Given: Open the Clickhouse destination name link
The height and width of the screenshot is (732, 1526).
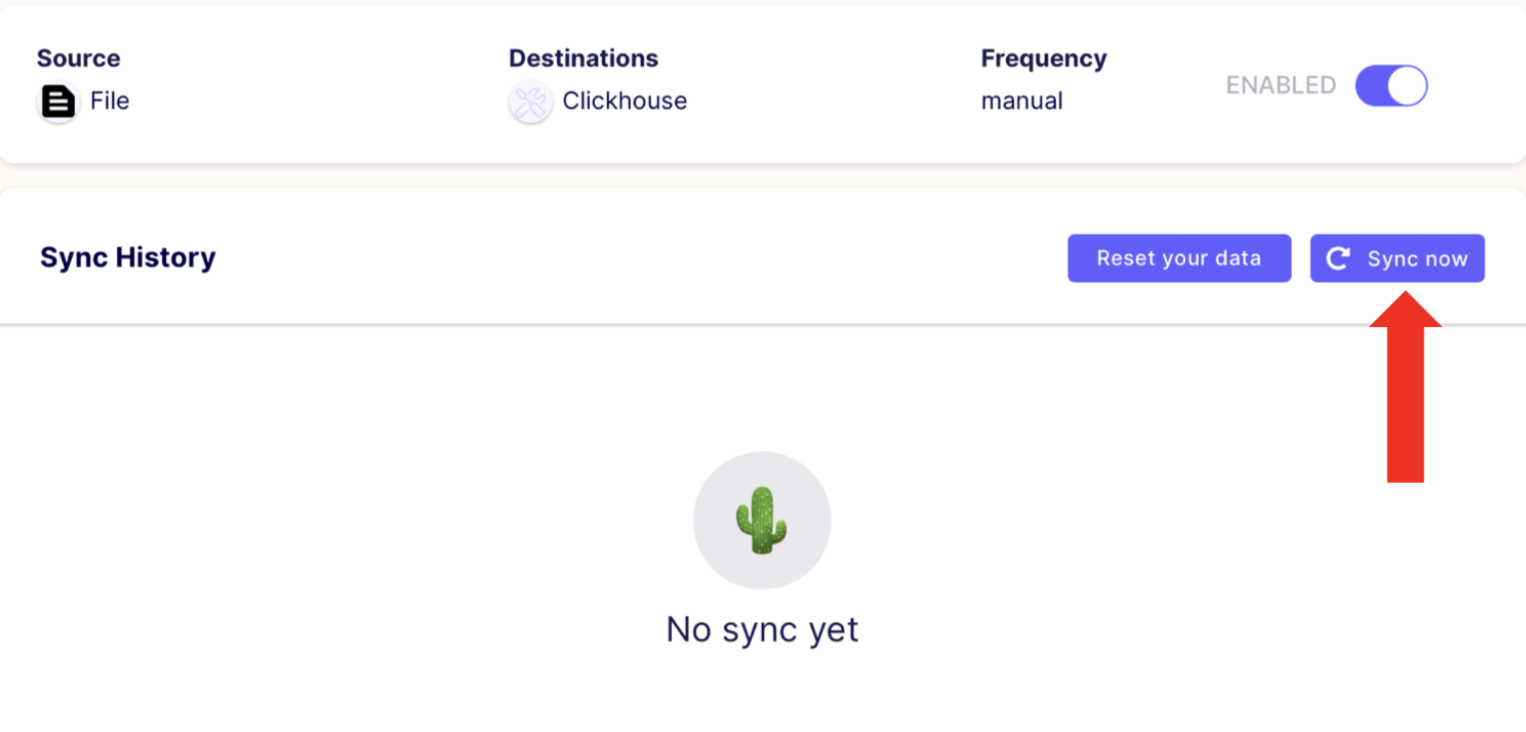Looking at the screenshot, I should 624,101.
